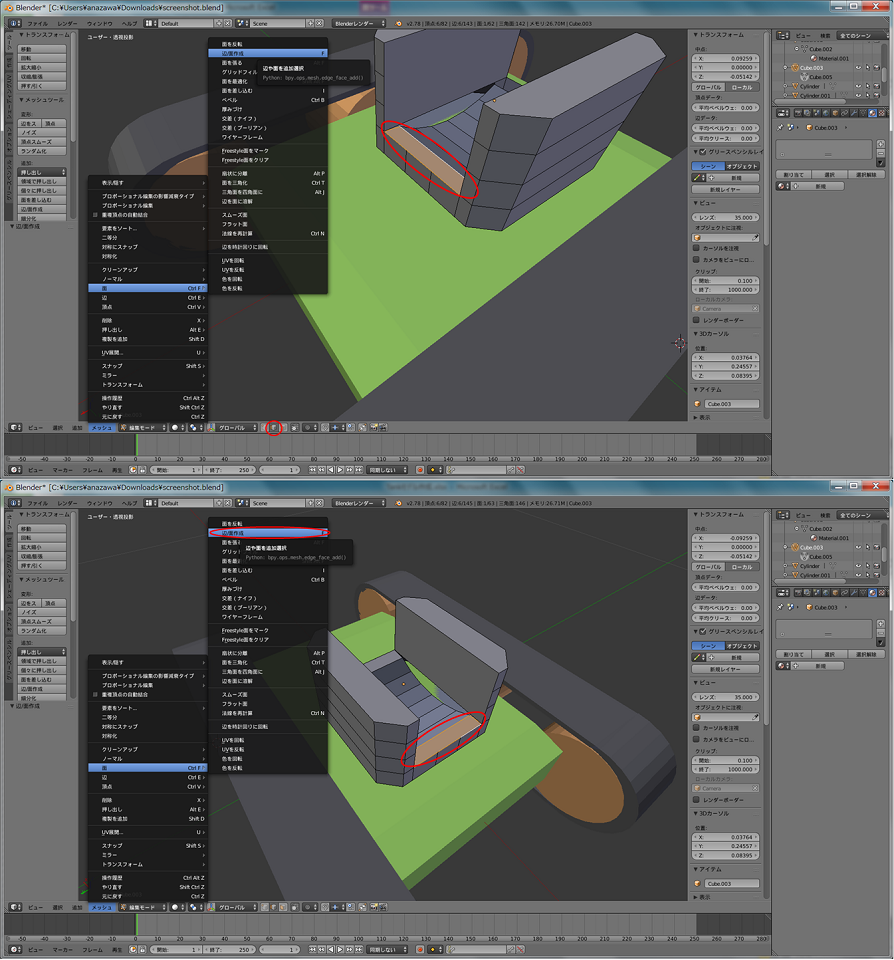Open Mesh menu in top 3D view header
Viewport: 894px width, 960px height.
pos(102,427)
